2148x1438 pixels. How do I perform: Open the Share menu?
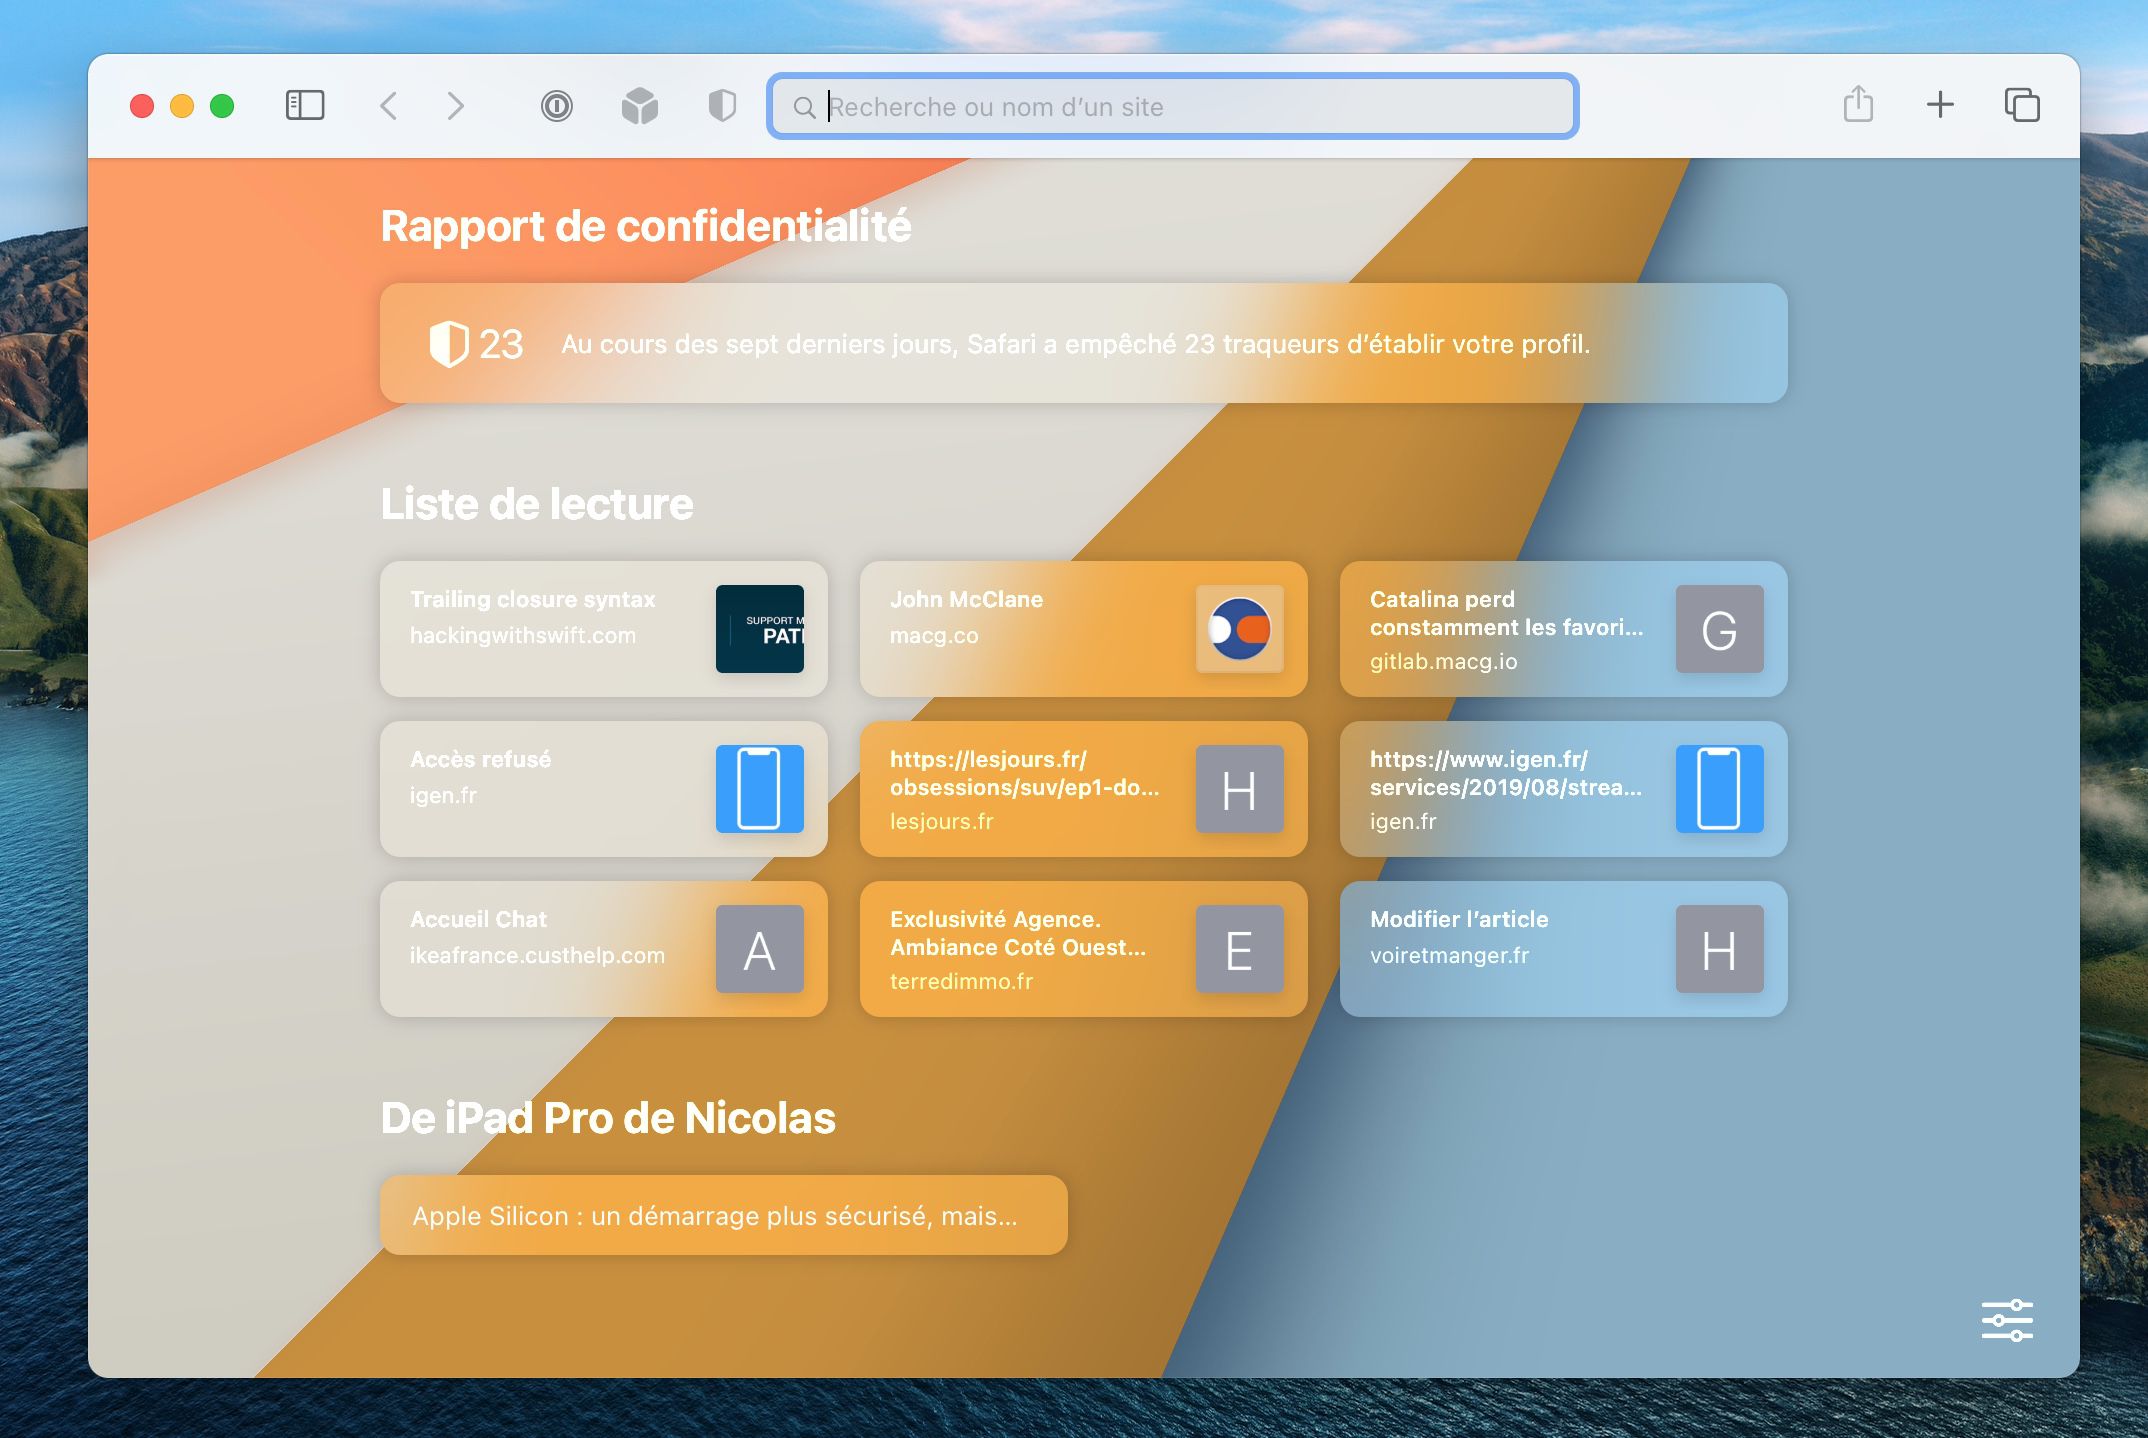click(1858, 104)
